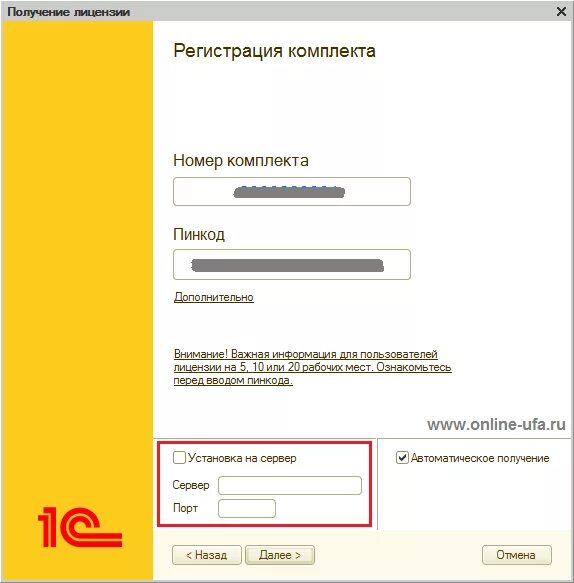The image size is (574, 583).
Task: Cancel registration via Отмена button
Action: point(517,555)
